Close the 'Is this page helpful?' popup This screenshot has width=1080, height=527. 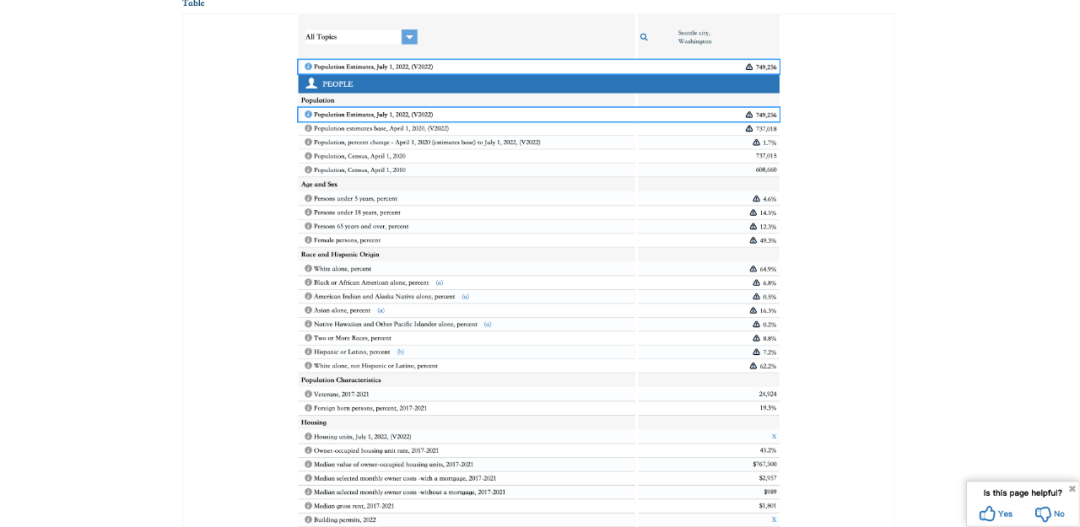1072,489
